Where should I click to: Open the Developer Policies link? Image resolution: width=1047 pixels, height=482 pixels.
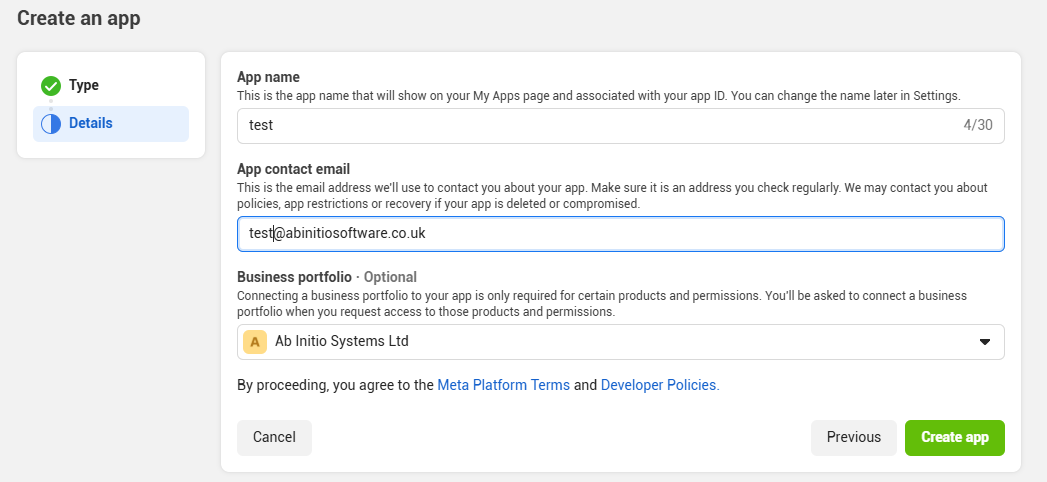coord(659,385)
